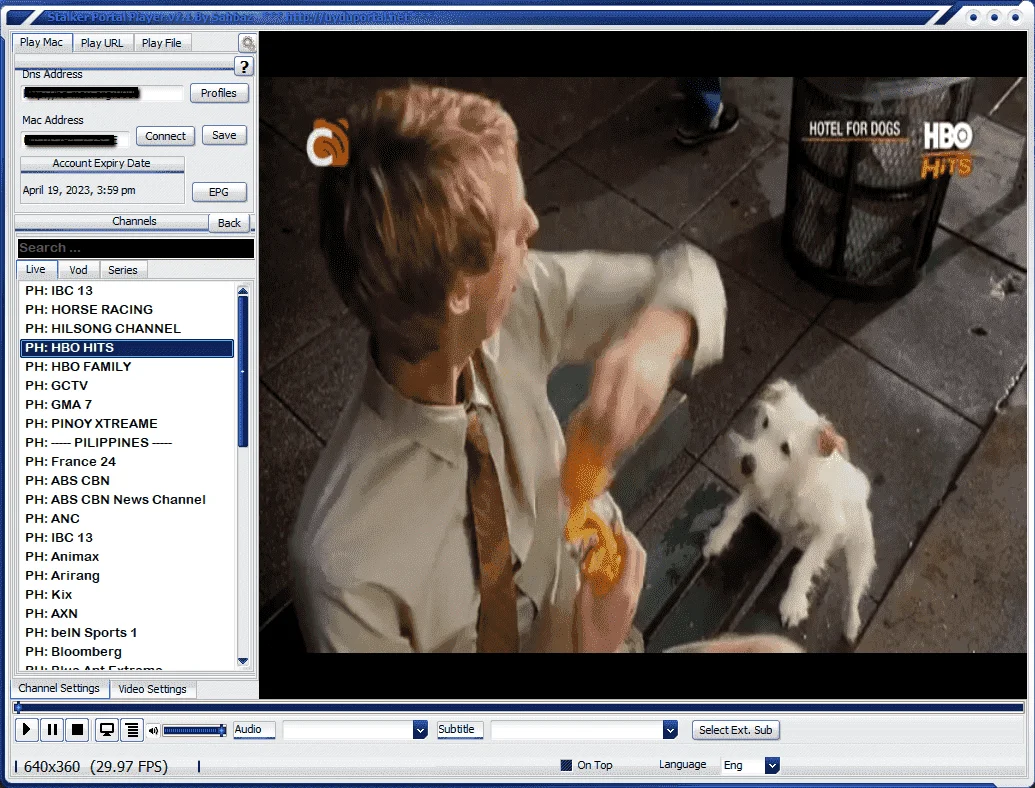1035x788 pixels.
Task: Open the Channel Settings tab
Action: coord(59,688)
